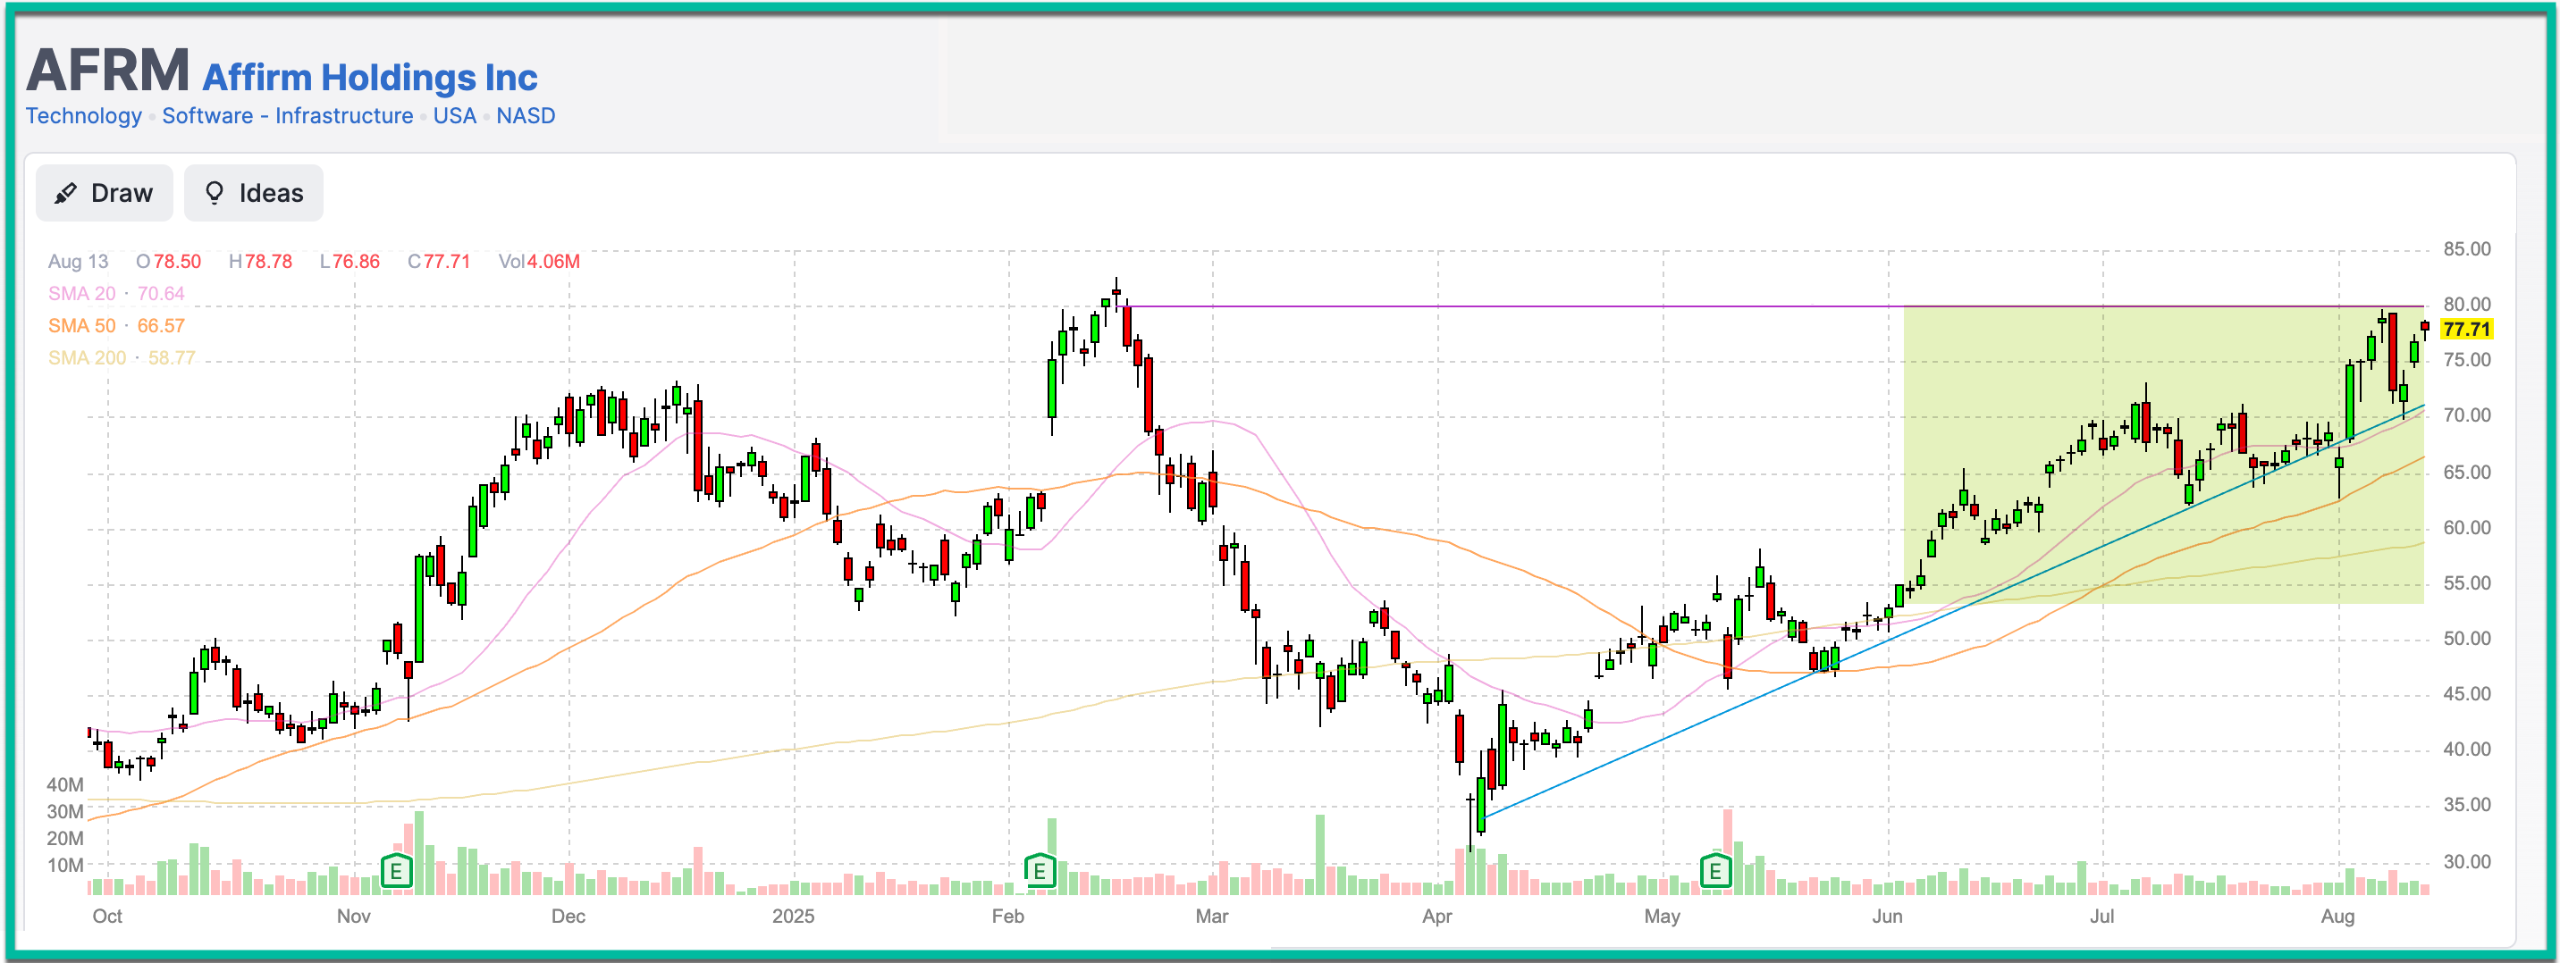Screen dimensions: 2560x963
Task: Click the 60.00 price axis label
Action: click(2467, 527)
